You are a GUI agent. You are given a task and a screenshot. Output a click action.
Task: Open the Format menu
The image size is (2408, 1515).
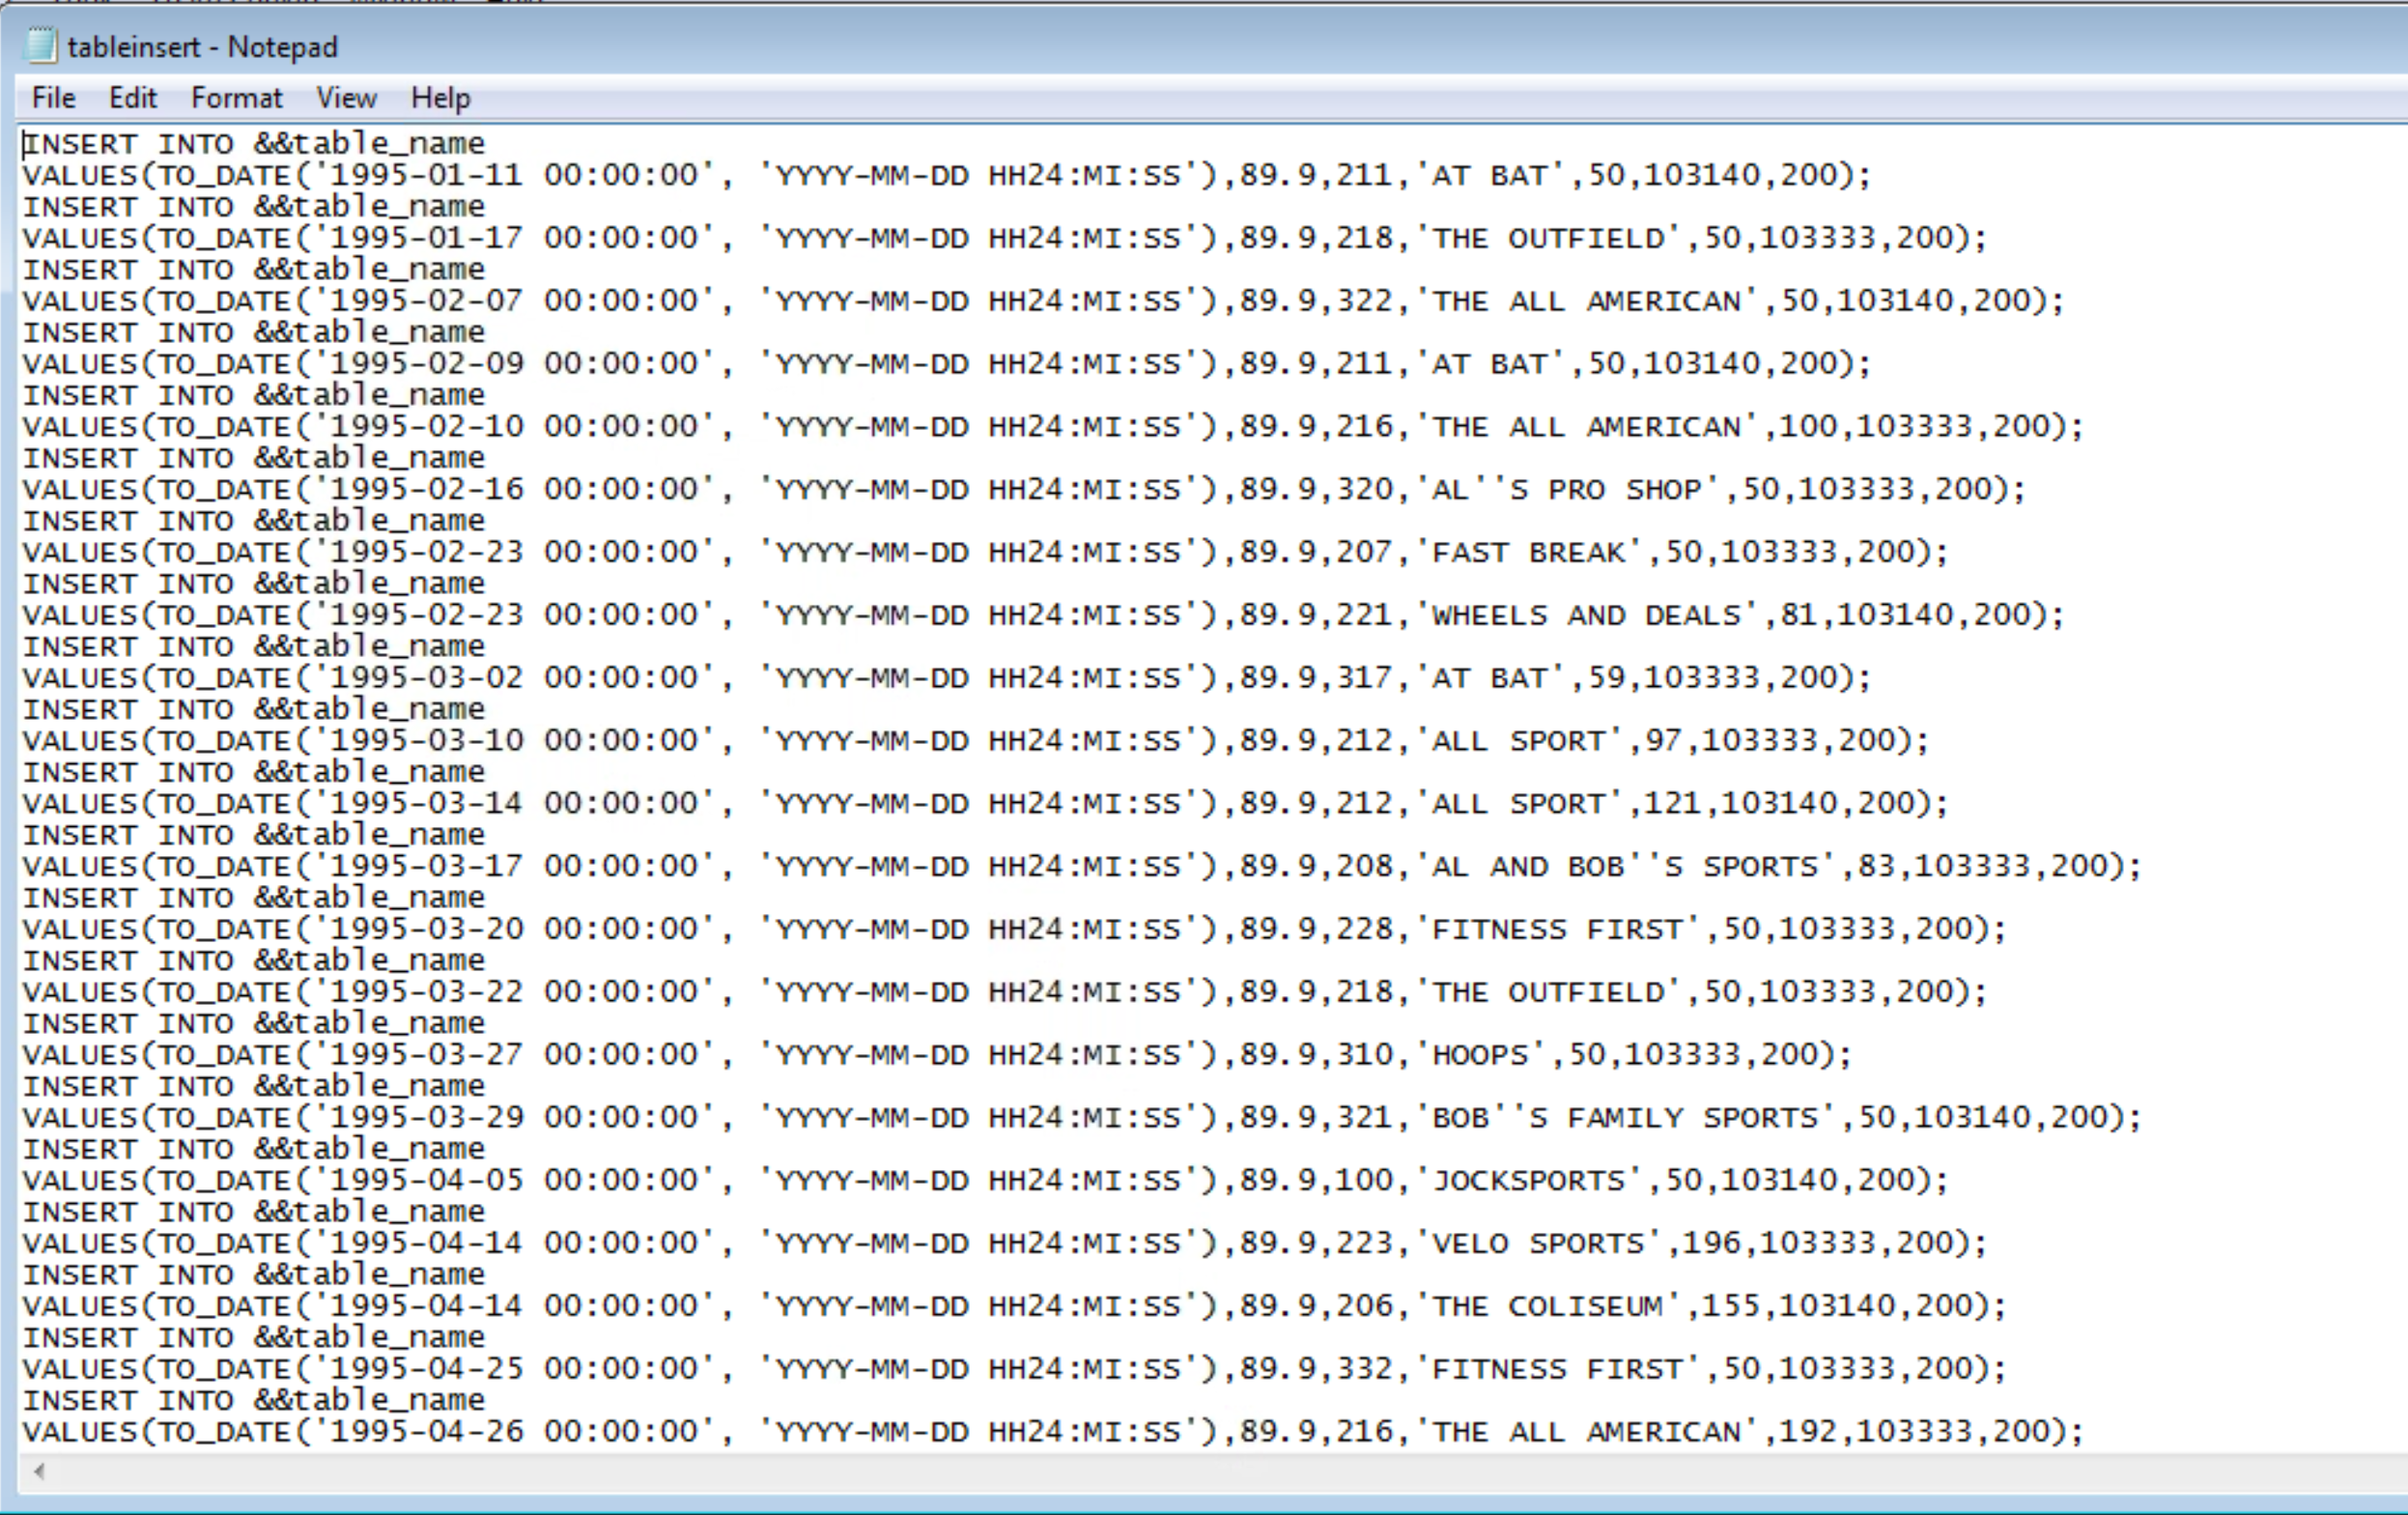click(x=237, y=98)
